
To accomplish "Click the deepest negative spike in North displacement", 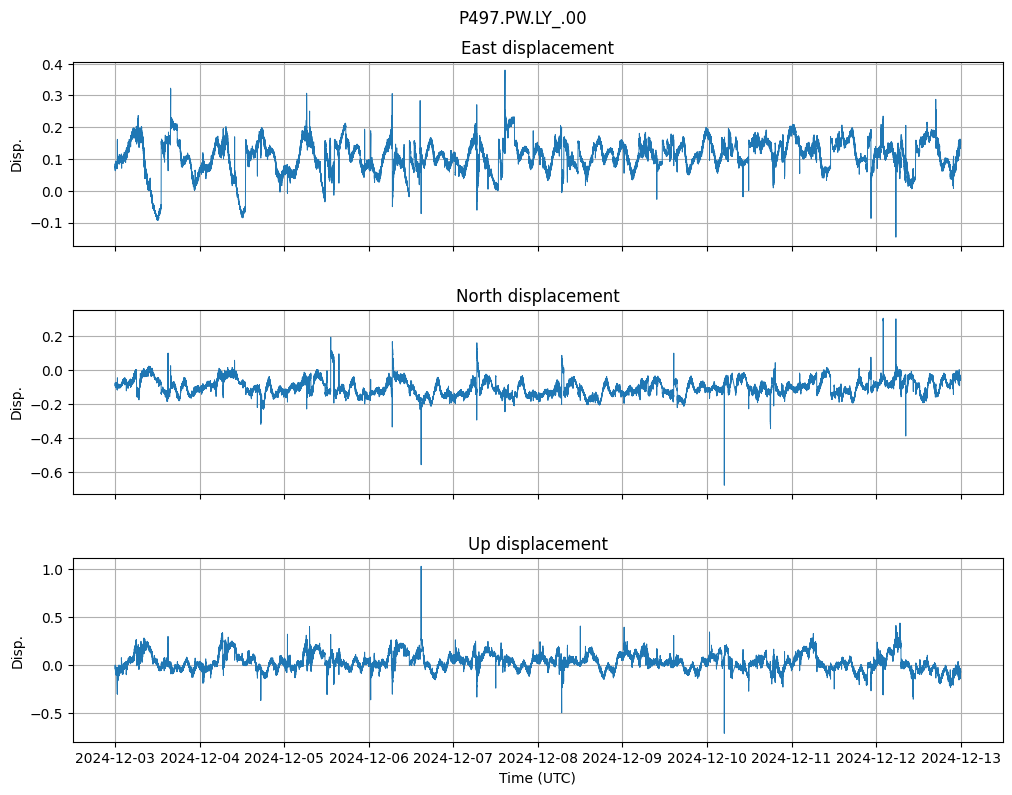I will coord(724,485).
